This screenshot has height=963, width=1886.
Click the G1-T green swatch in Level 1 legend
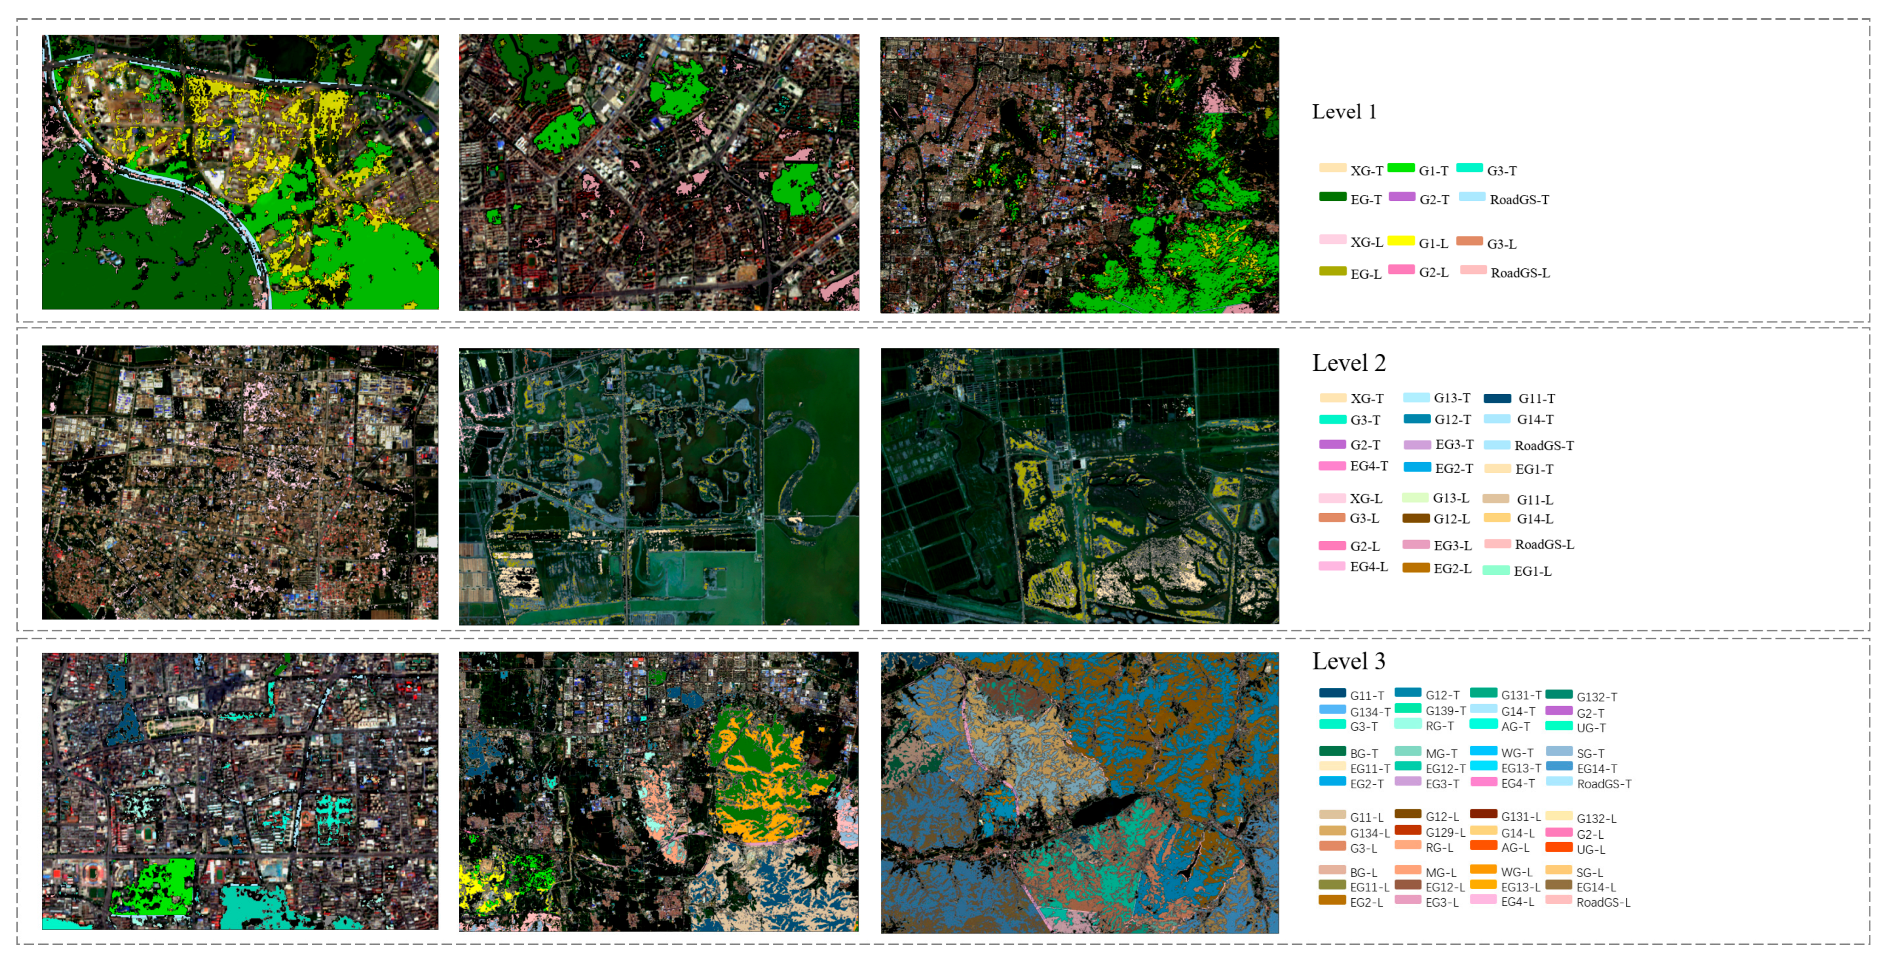(1401, 168)
